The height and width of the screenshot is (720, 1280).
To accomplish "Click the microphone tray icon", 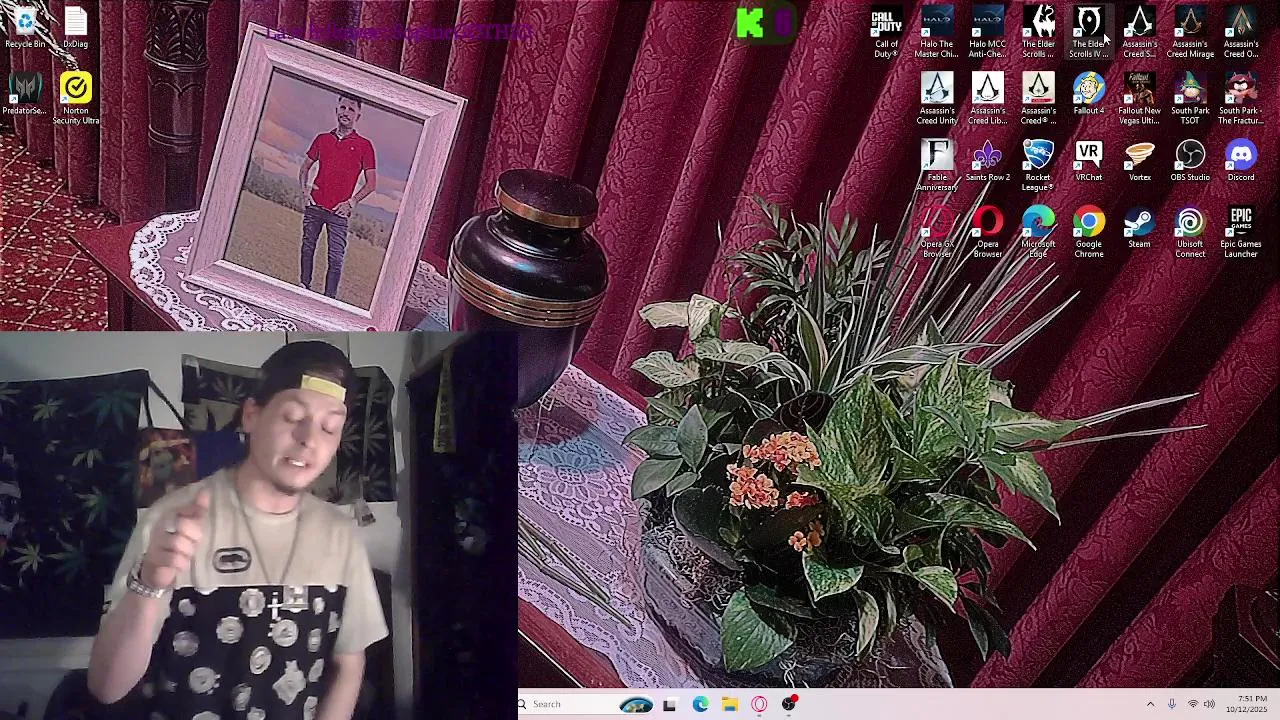I will tap(1172, 704).
